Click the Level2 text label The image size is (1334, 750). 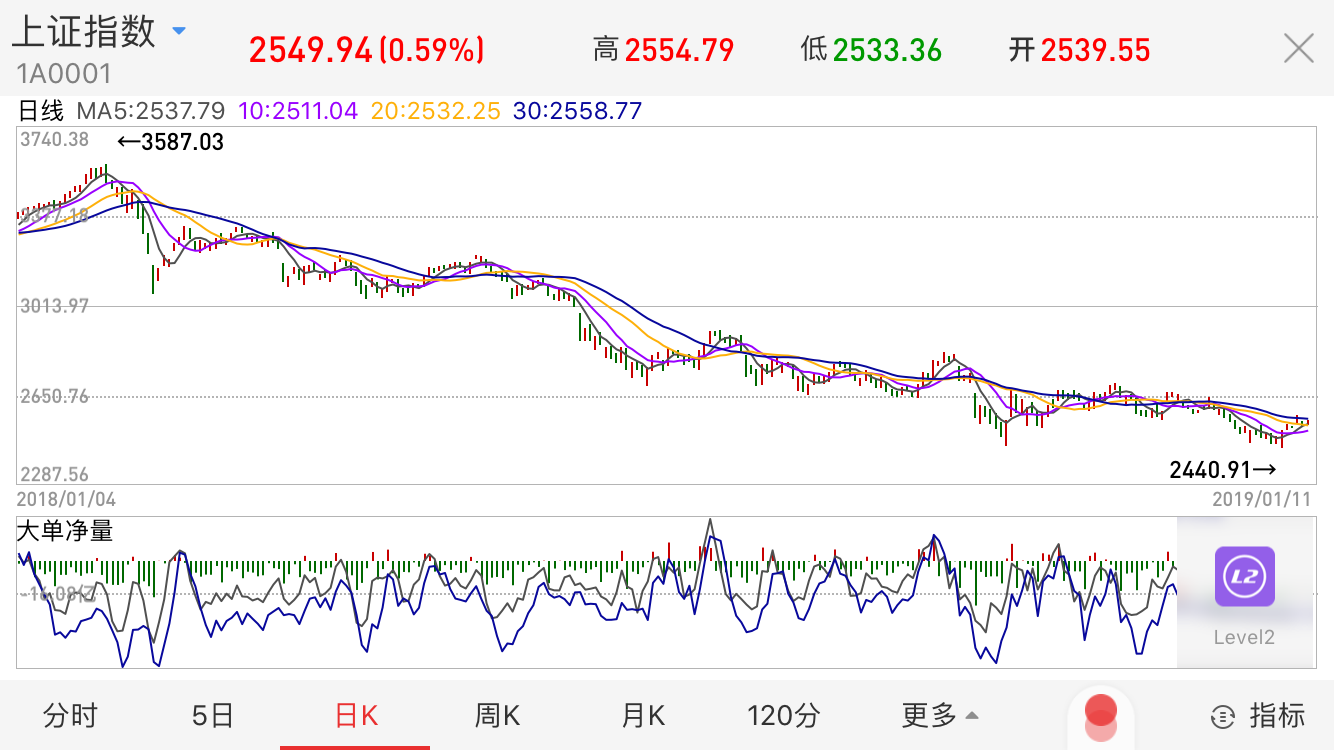coord(1244,637)
